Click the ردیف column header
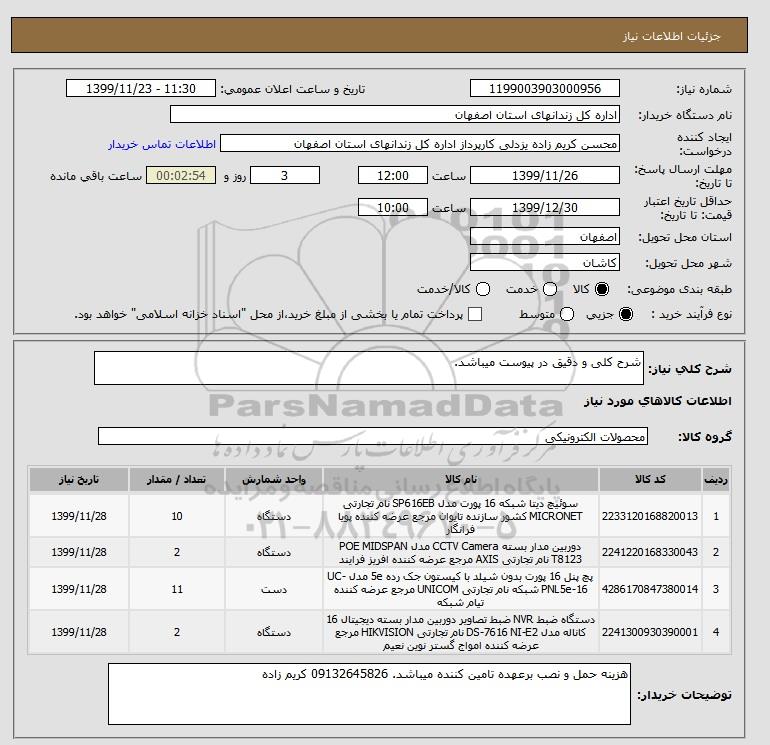This screenshot has width=770, height=745. click(x=716, y=479)
